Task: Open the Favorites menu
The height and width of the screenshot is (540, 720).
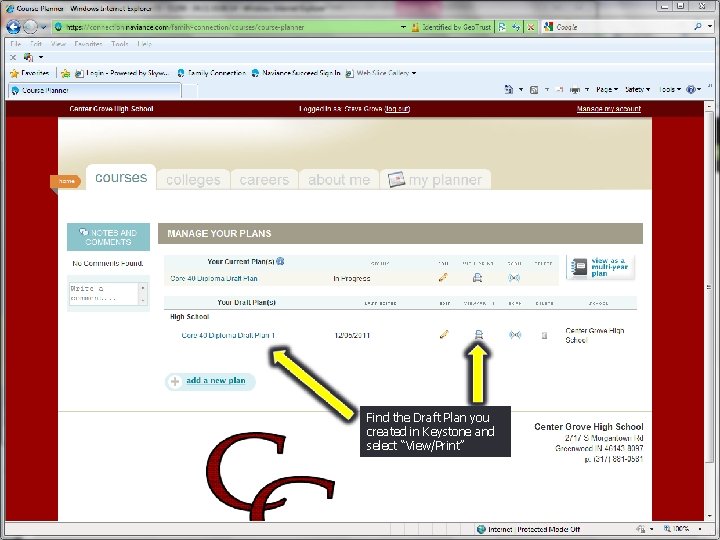Action: [x=88, y=44]
